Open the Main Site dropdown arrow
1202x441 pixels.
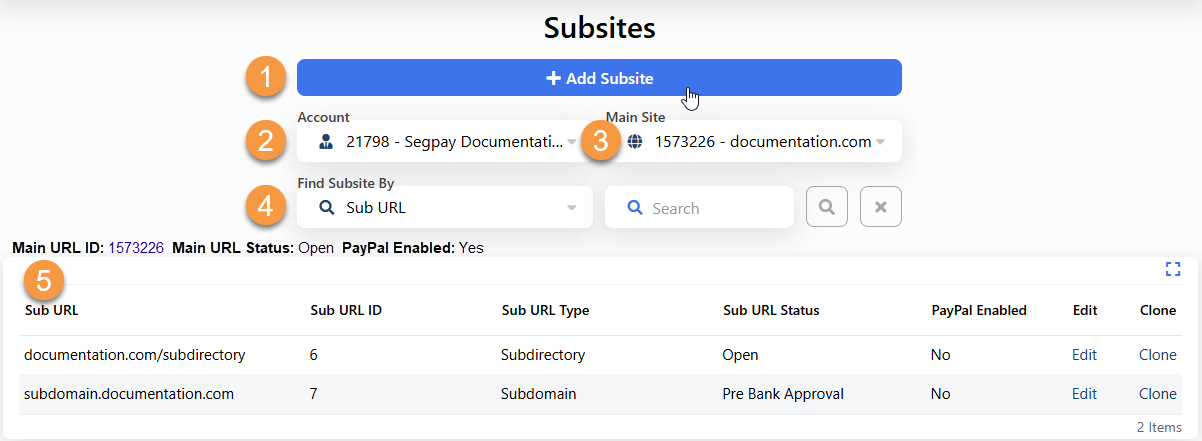pos(880,142)
